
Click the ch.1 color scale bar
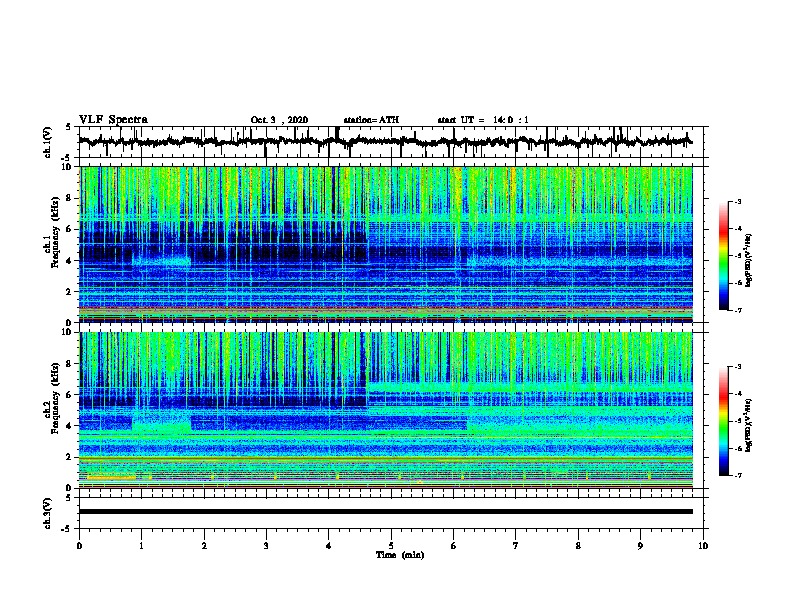(724, 256)
